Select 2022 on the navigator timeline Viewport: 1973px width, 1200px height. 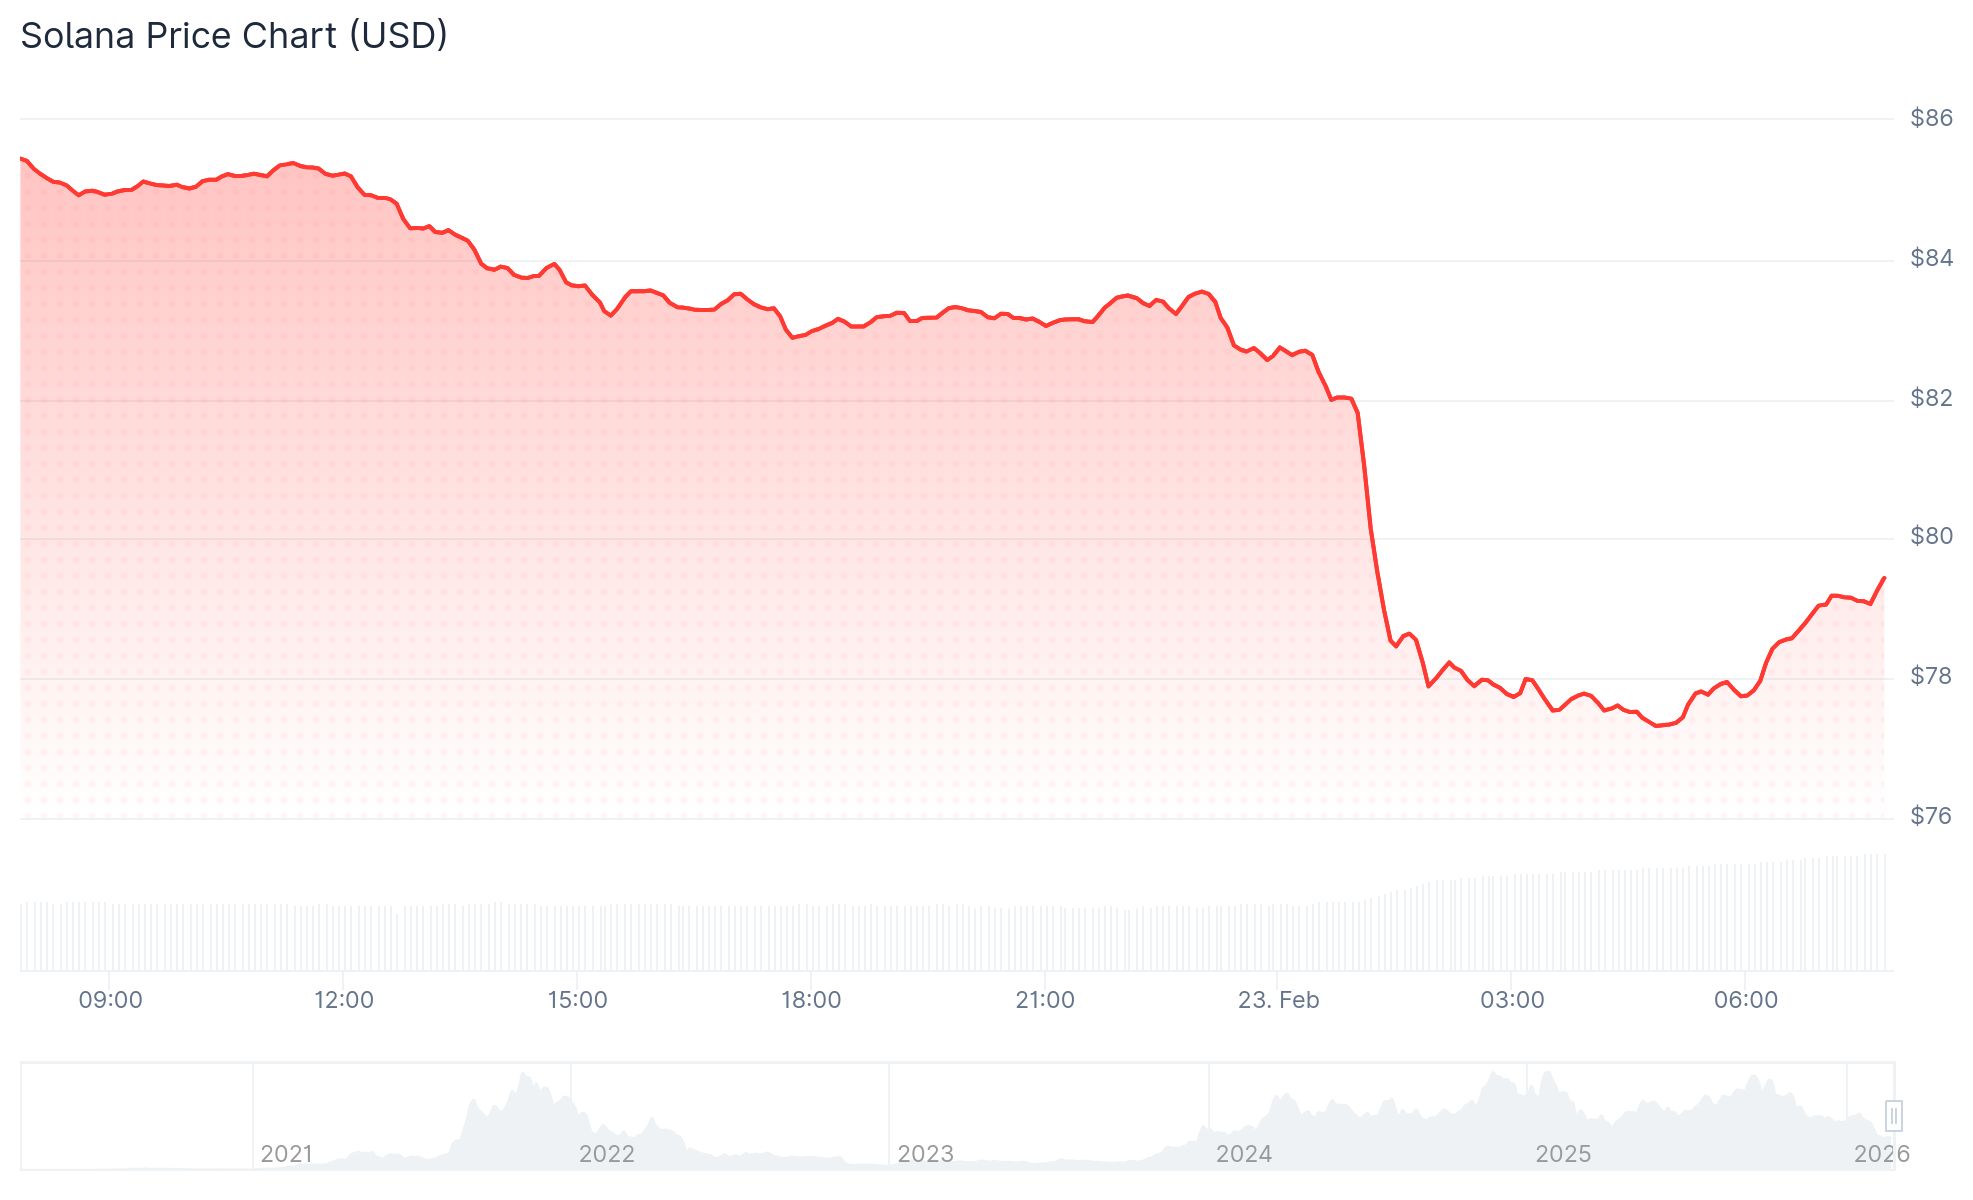pyautogui.click(x=607, y=1154)
